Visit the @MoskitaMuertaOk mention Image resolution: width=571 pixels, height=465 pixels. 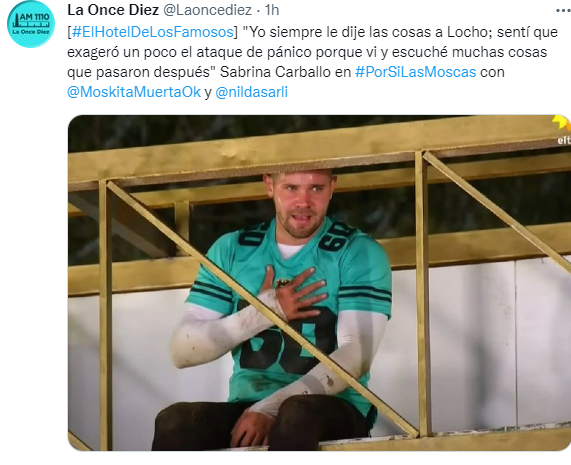point(134,92)
